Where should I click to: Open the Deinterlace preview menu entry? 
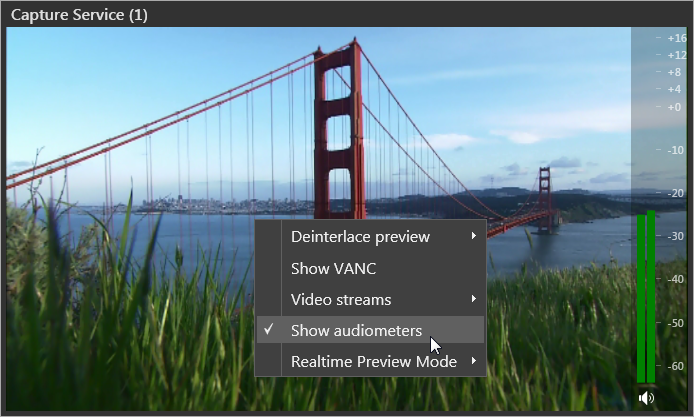pos(371,236)
